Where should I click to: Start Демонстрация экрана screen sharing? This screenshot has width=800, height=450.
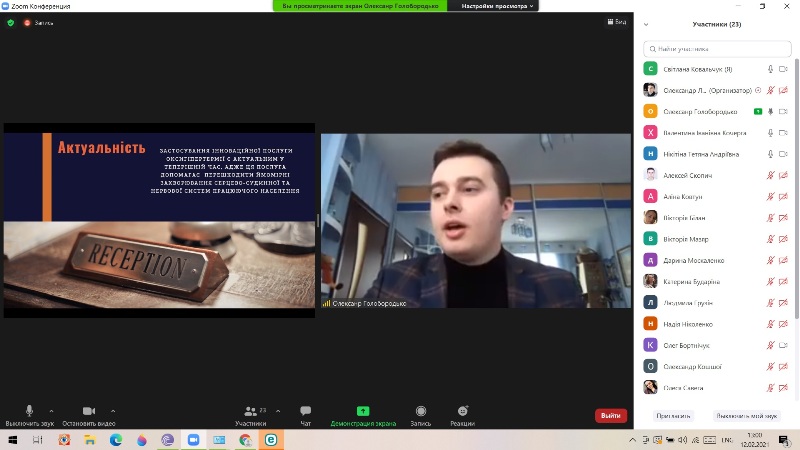(363, 415)
